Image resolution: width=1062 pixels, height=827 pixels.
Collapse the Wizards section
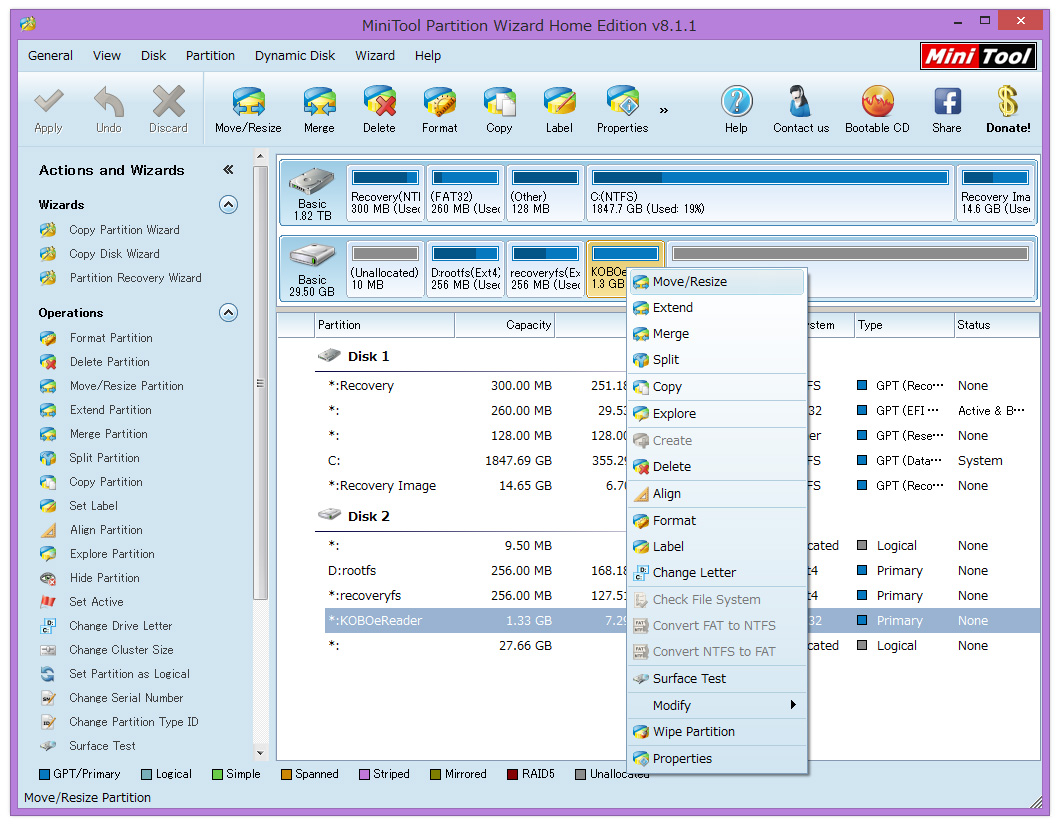pos(228,205)
